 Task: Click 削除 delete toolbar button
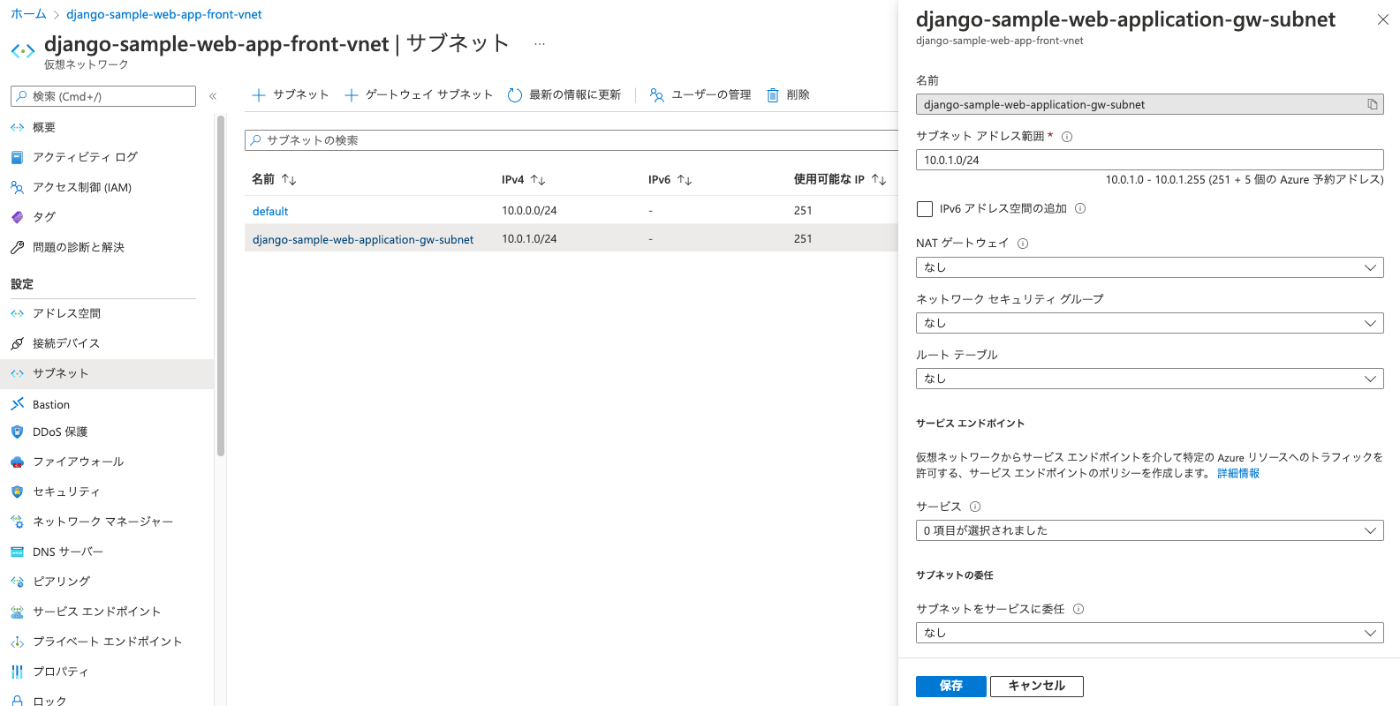coord(788,95)
